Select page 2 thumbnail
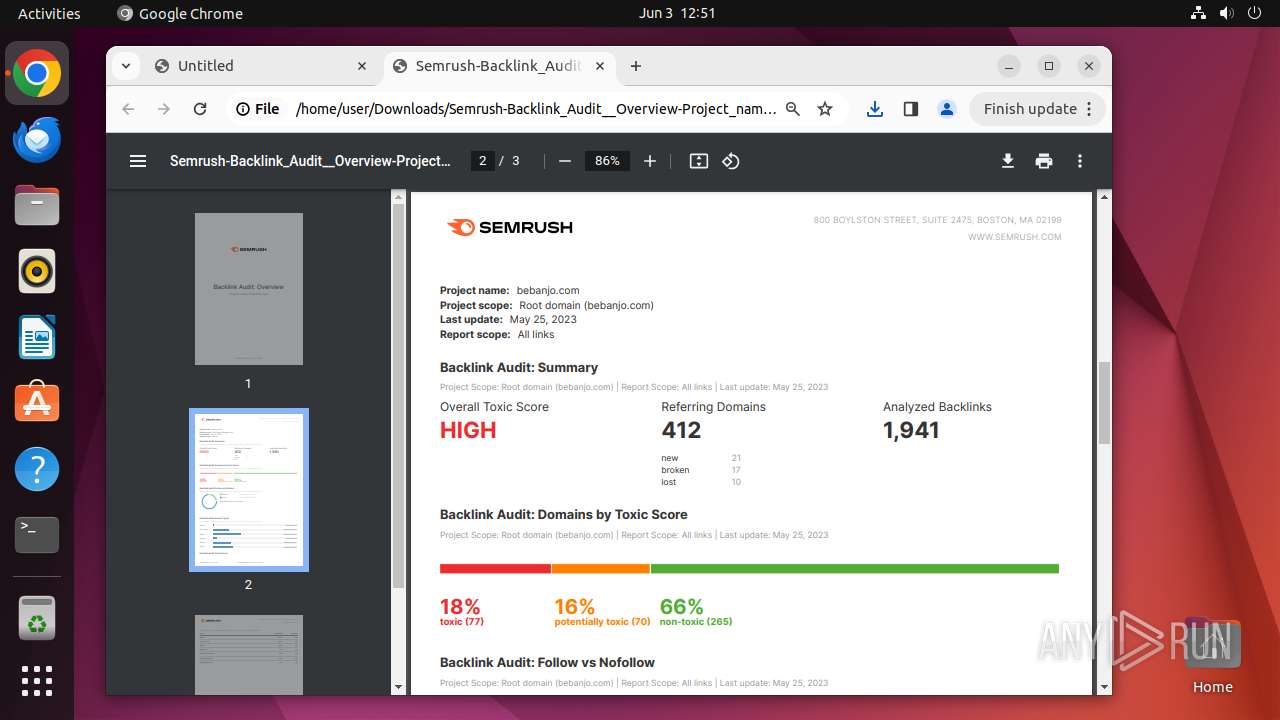 pos(249,490)
